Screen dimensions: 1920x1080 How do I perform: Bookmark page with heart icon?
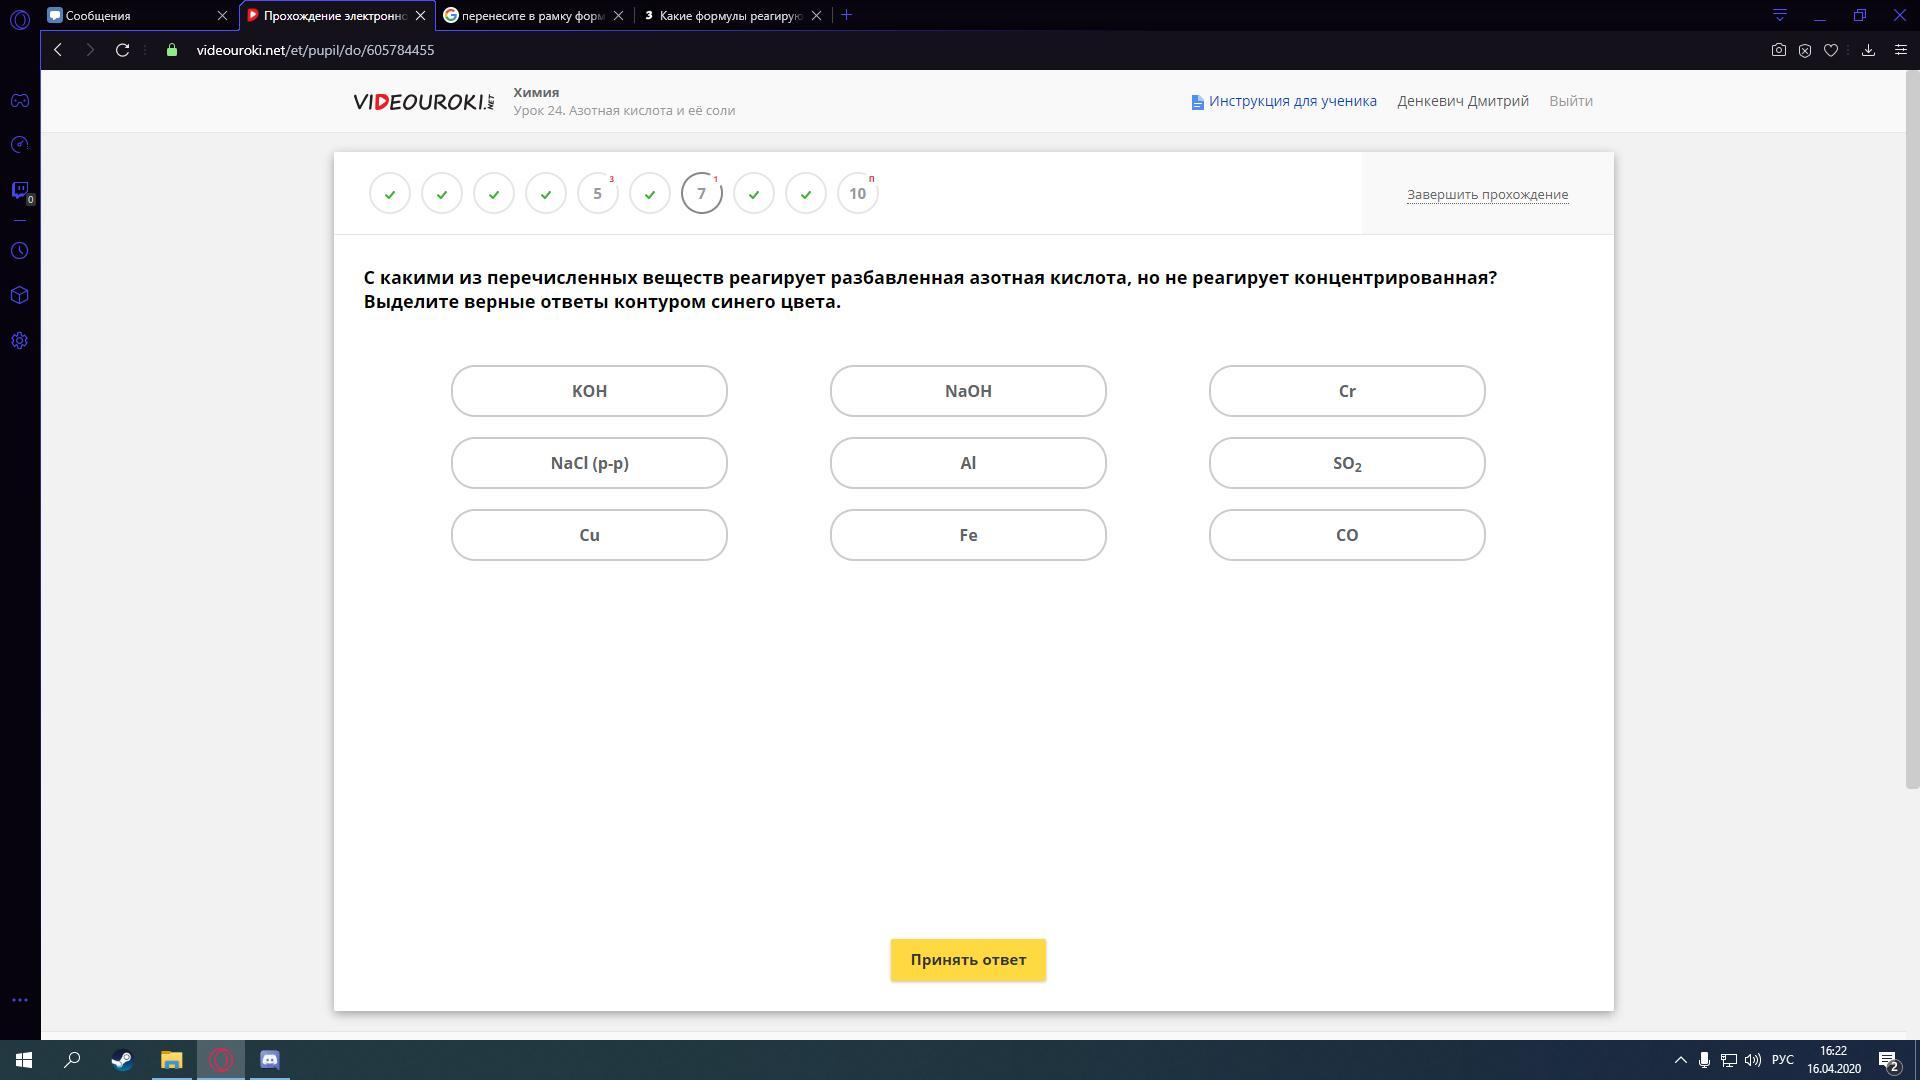tap(1831, 50)
